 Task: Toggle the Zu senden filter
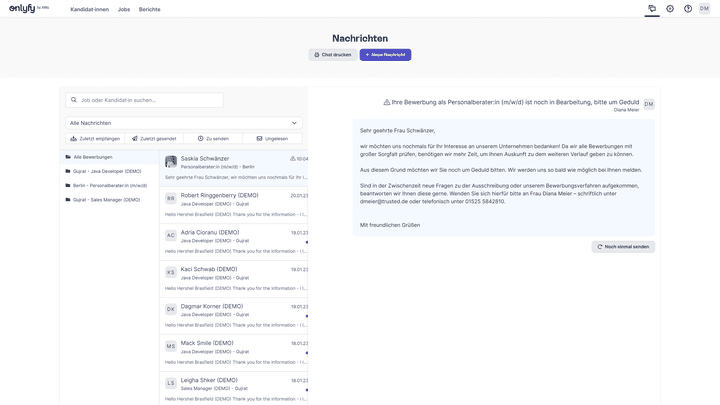213,138
